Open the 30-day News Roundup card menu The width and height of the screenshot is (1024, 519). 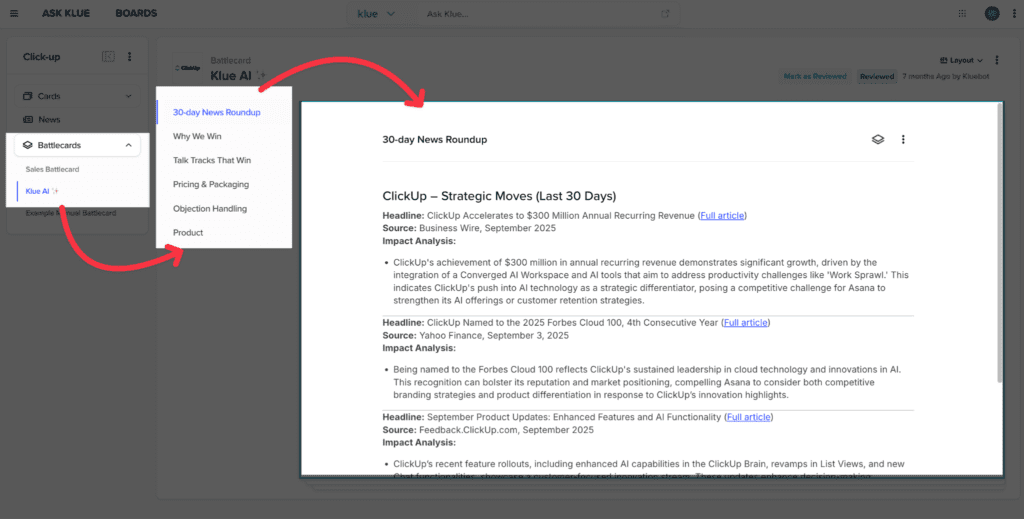pos(903,139)
